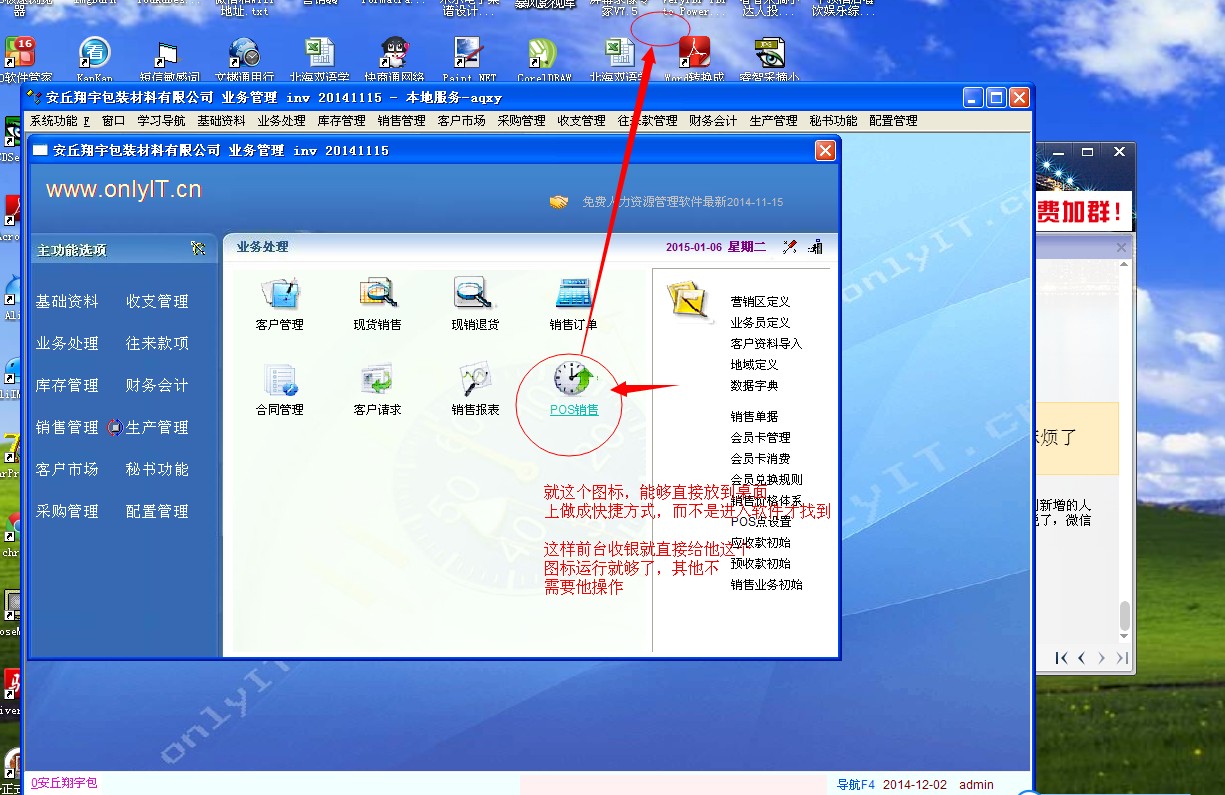The height and width of the screenshot is (795, 1225).
Task: Open the 财务会计 menu in menu bar
Action: pyautogui.click(x=713, y=121)
